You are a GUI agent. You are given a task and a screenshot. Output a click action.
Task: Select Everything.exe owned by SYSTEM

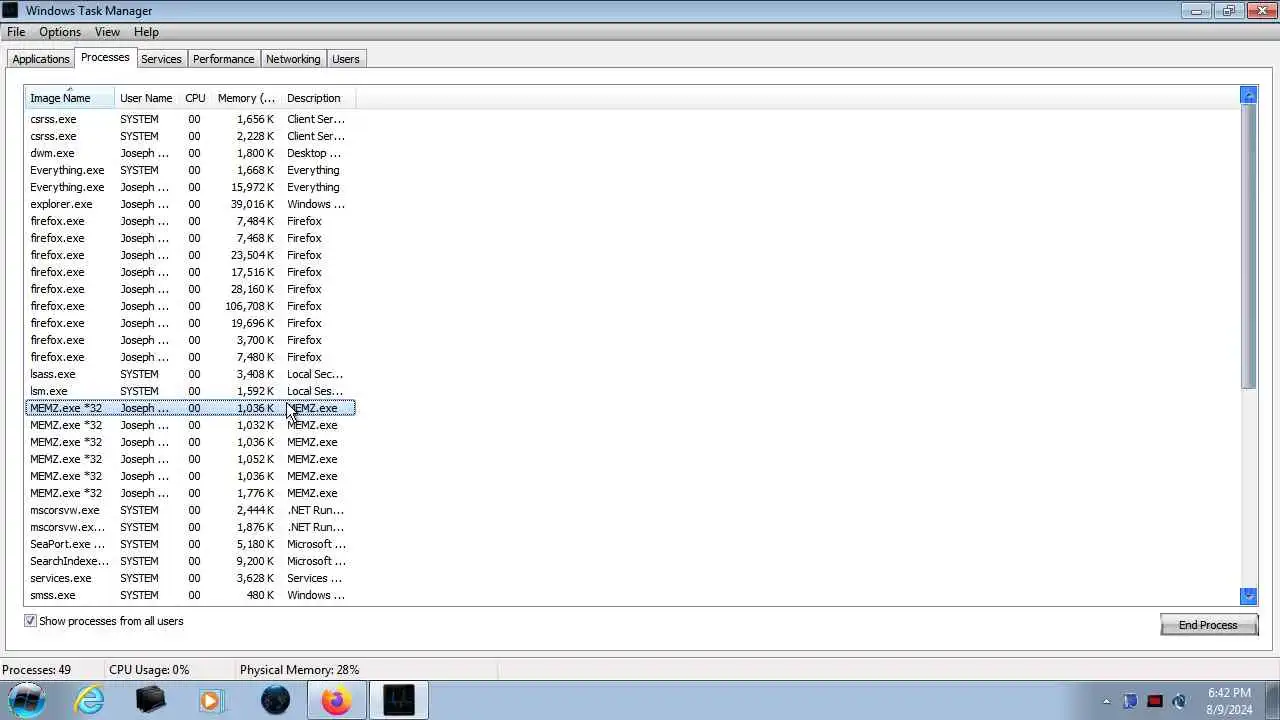[x=190, y=170]
